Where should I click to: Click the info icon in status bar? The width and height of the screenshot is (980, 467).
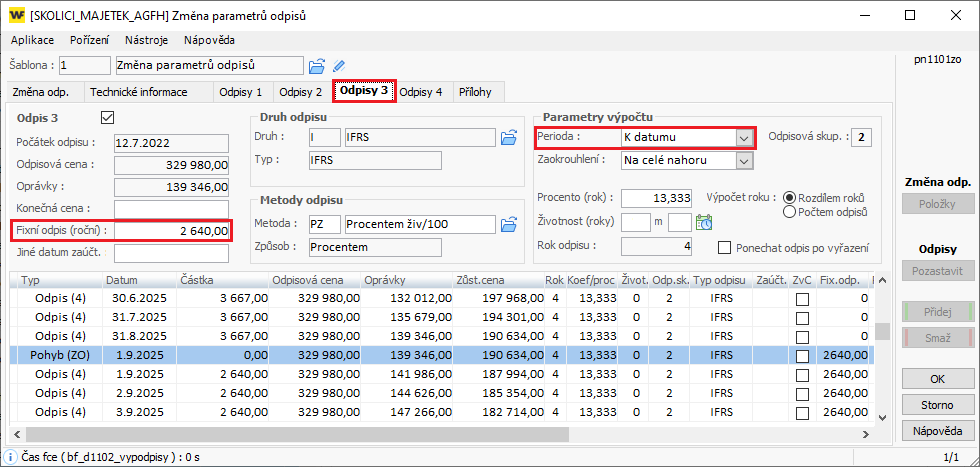click(10, 456)
